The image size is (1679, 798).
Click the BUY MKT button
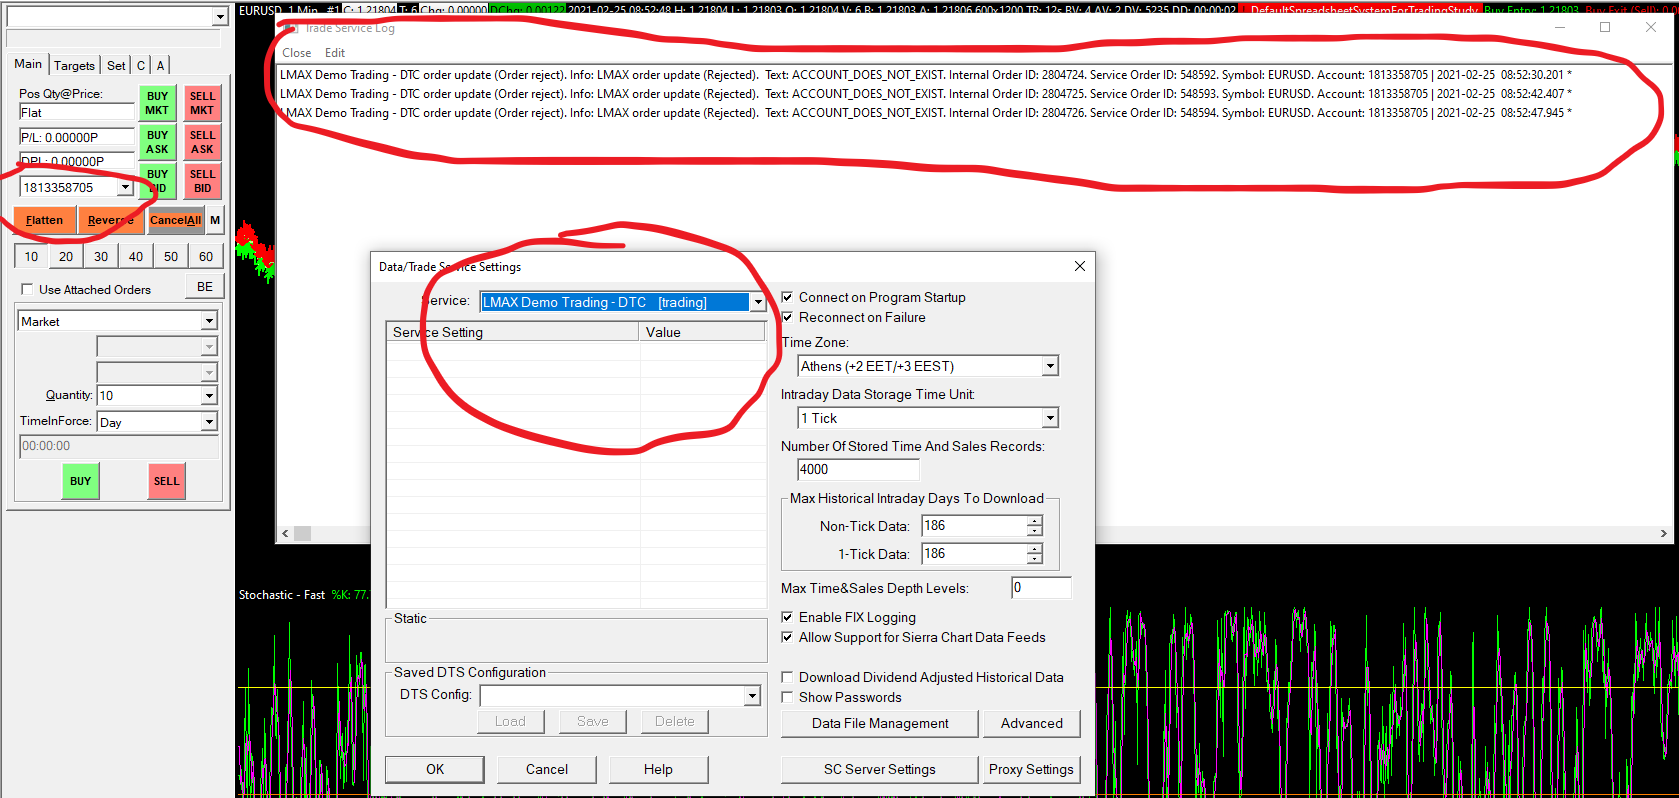(x=157, y=103)
